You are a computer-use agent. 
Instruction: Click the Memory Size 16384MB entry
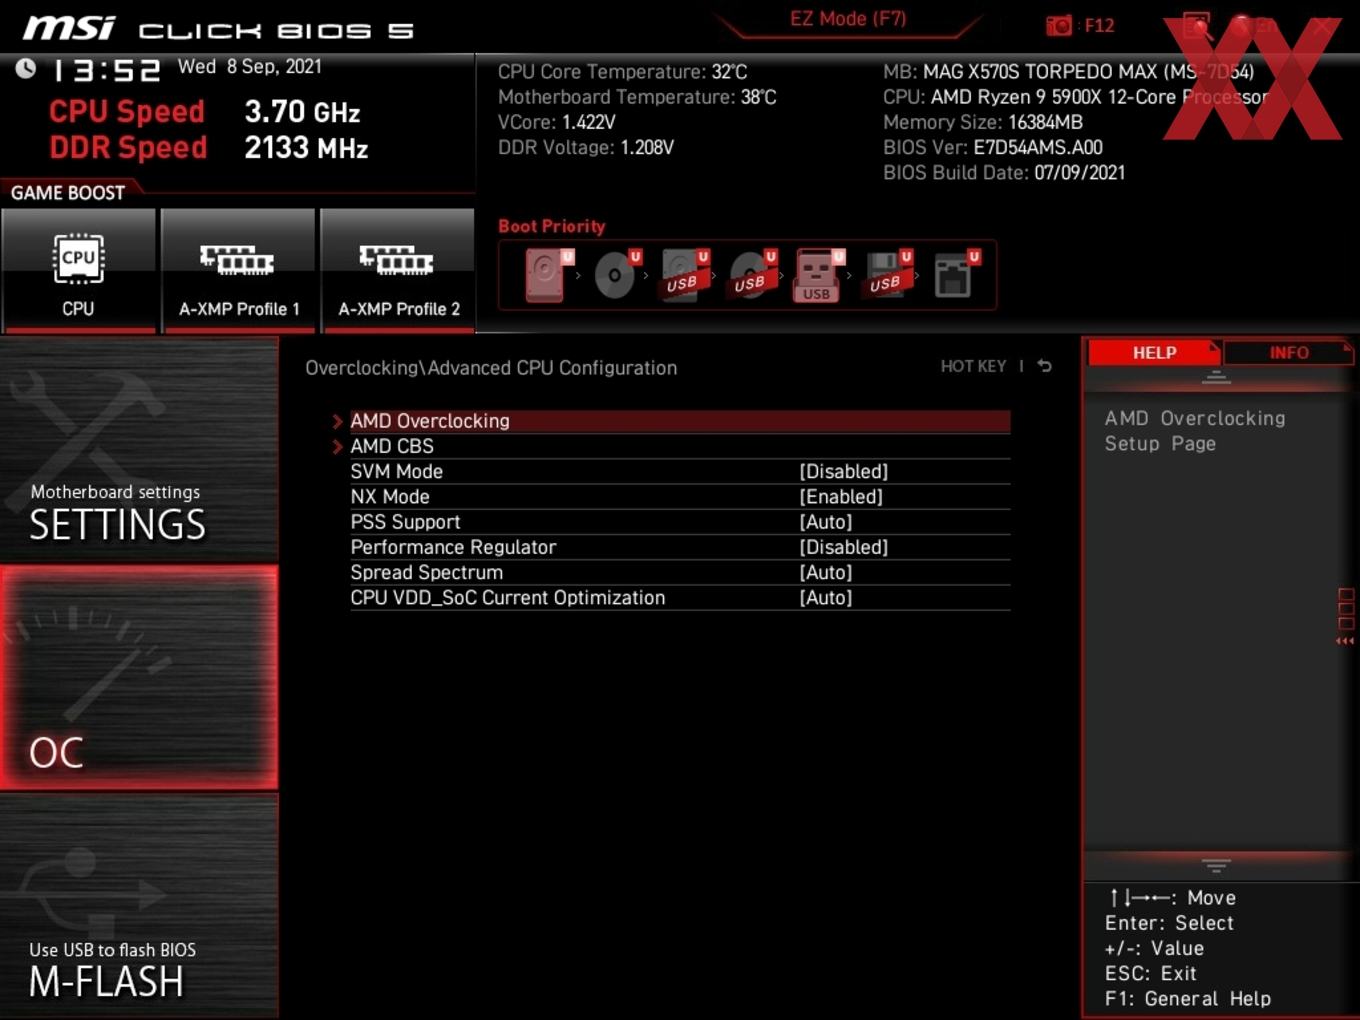983,122
